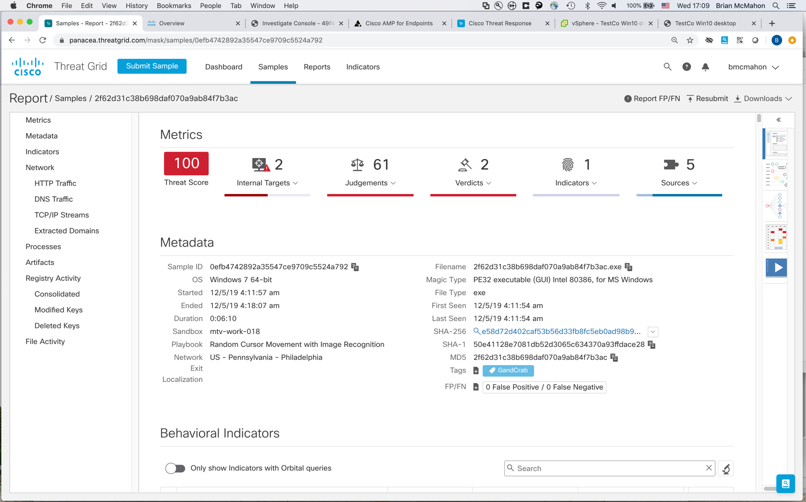Click the help question mark icon
The height and width of the screenshot is (502, 806).
pyautogui.click(x=686, y=67)
